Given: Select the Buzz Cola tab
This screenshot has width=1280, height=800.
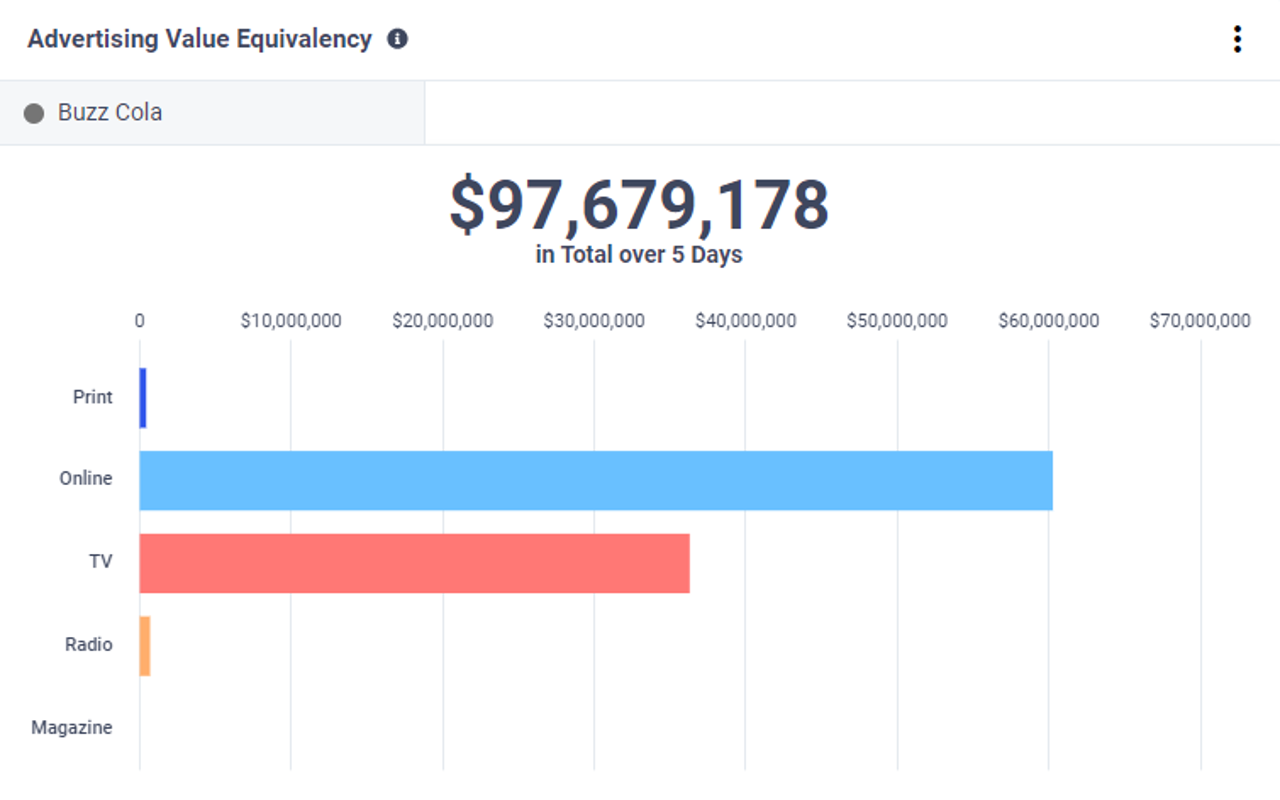Looking at the screenshot, I should click(110, 113).
